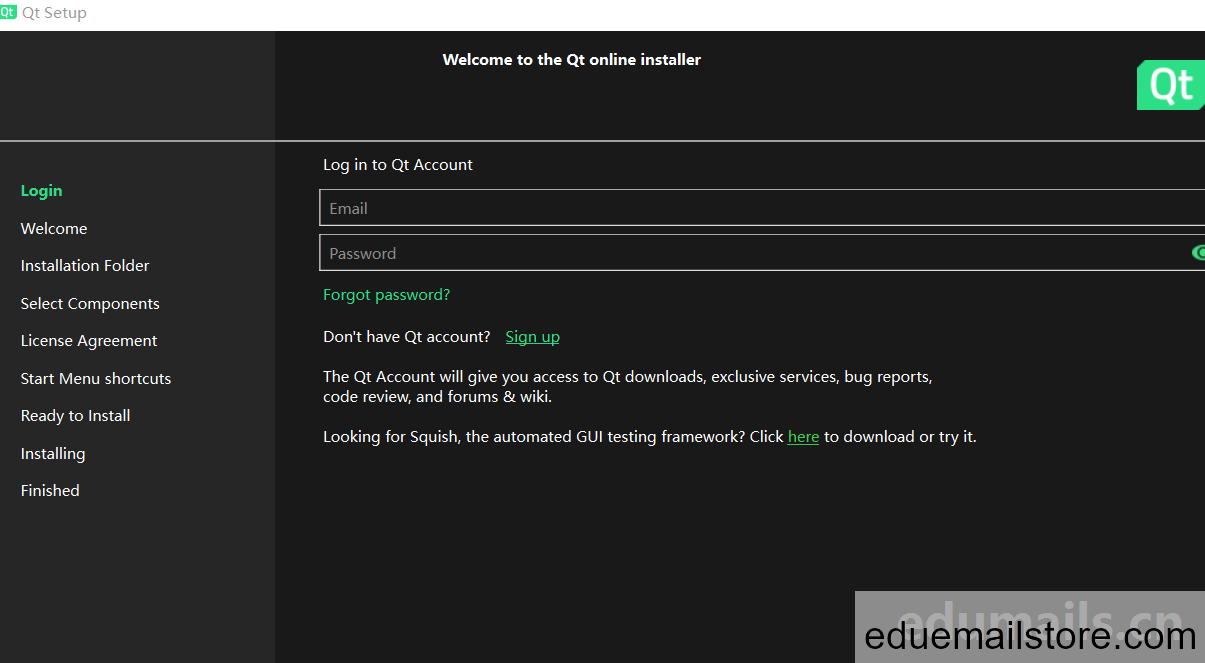Follow the Sign up link

pyautogui.click(x=532, y=337)
